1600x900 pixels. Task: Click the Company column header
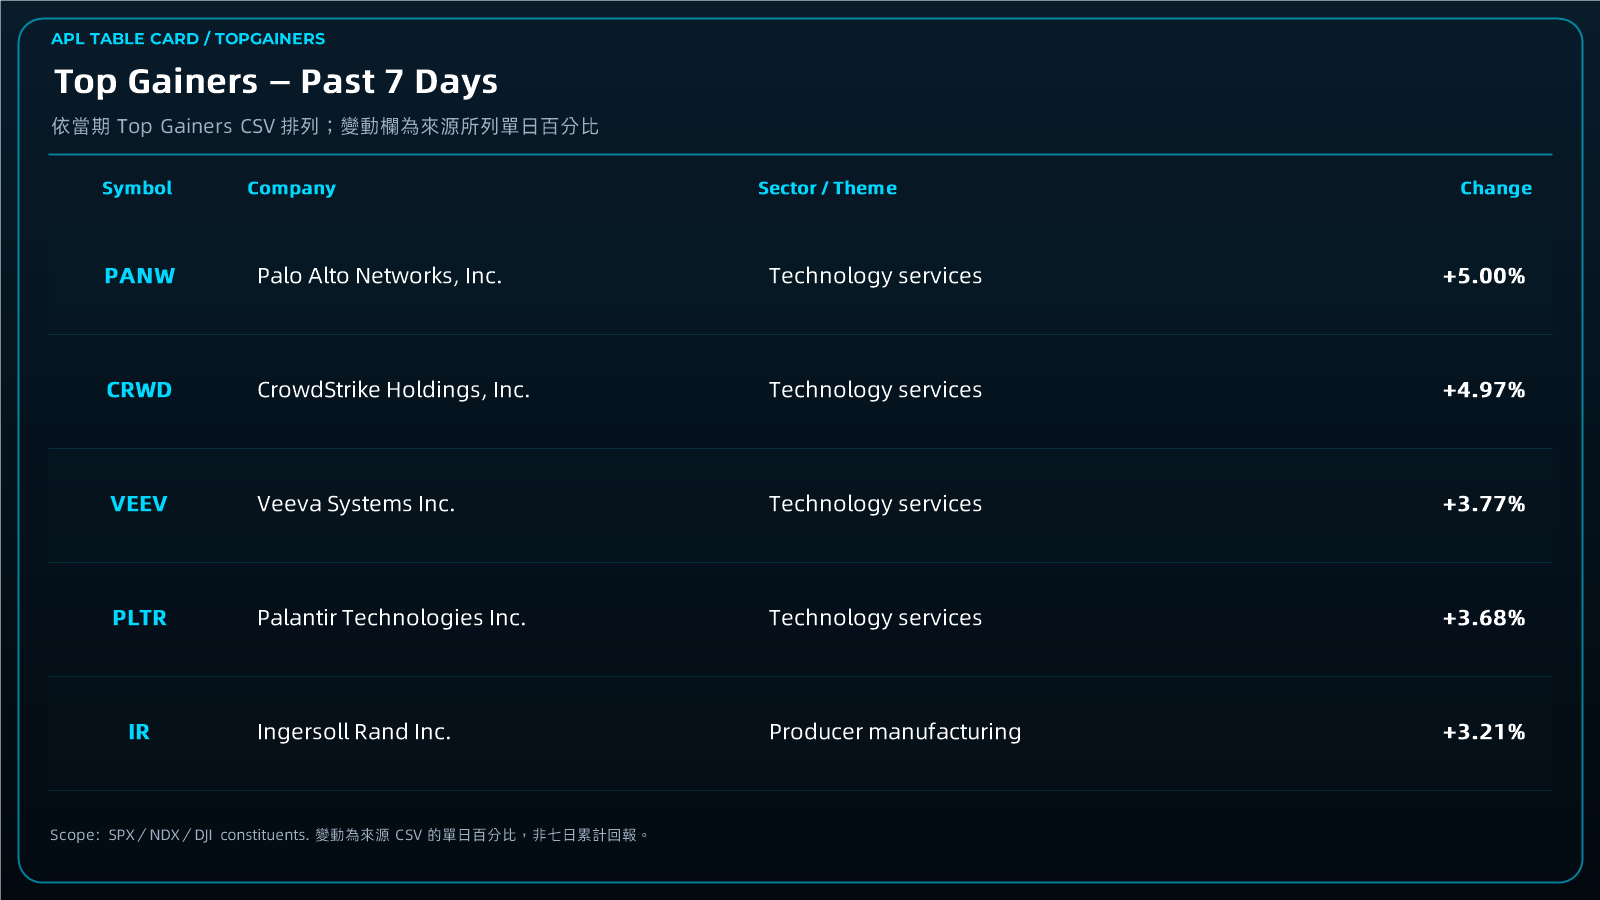[291, 189]
